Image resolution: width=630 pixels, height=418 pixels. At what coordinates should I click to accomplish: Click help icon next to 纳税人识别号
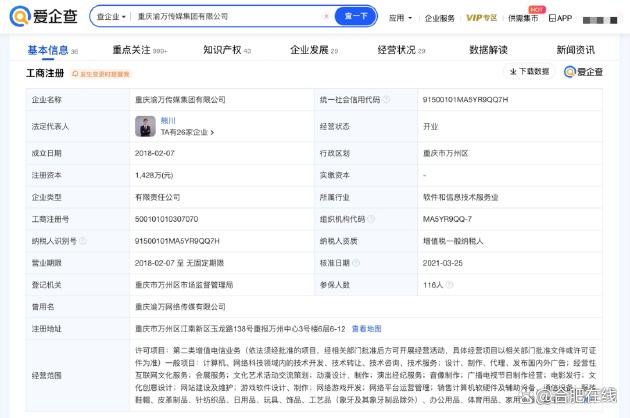tap(82, 241)
